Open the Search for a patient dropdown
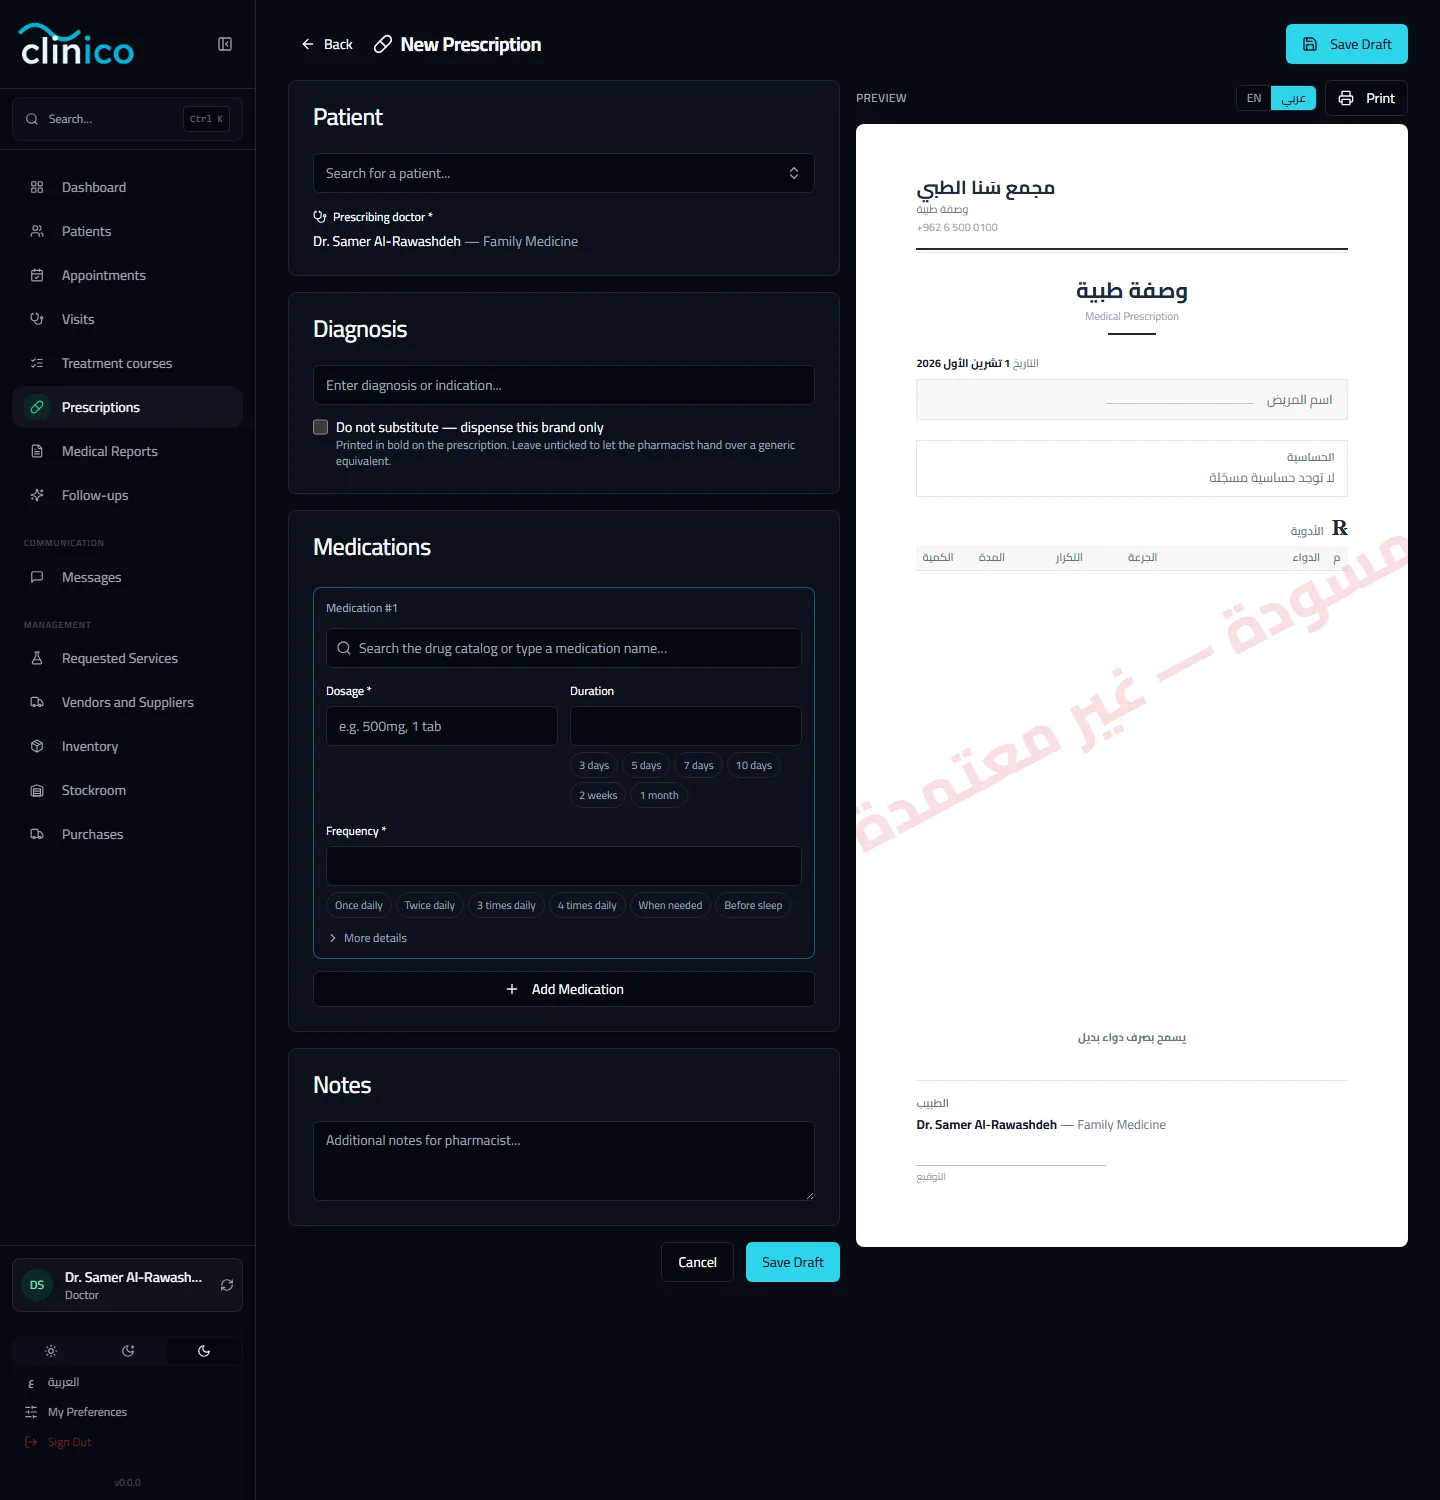The width and height of the screenshot is (1440, 1500). [x=564, y=173]
